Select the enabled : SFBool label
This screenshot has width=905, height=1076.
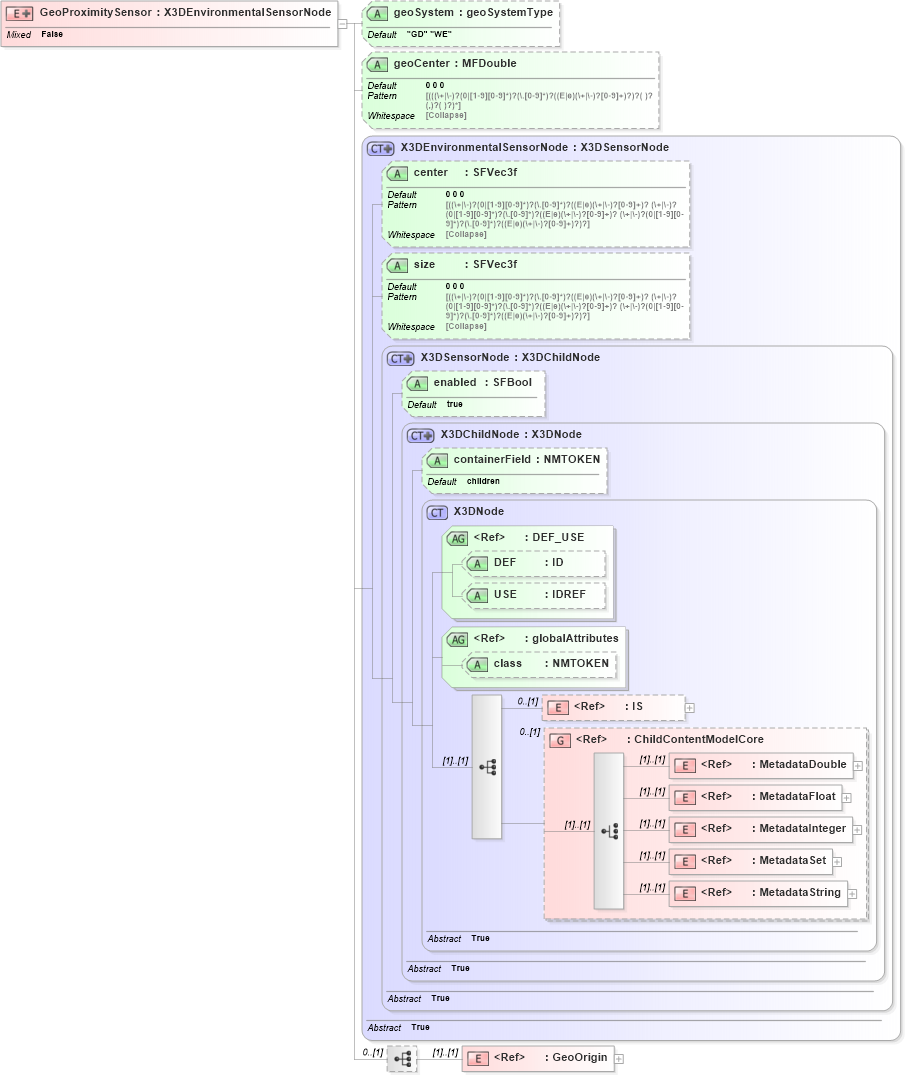pyautogui.click(x=482, y=382)
